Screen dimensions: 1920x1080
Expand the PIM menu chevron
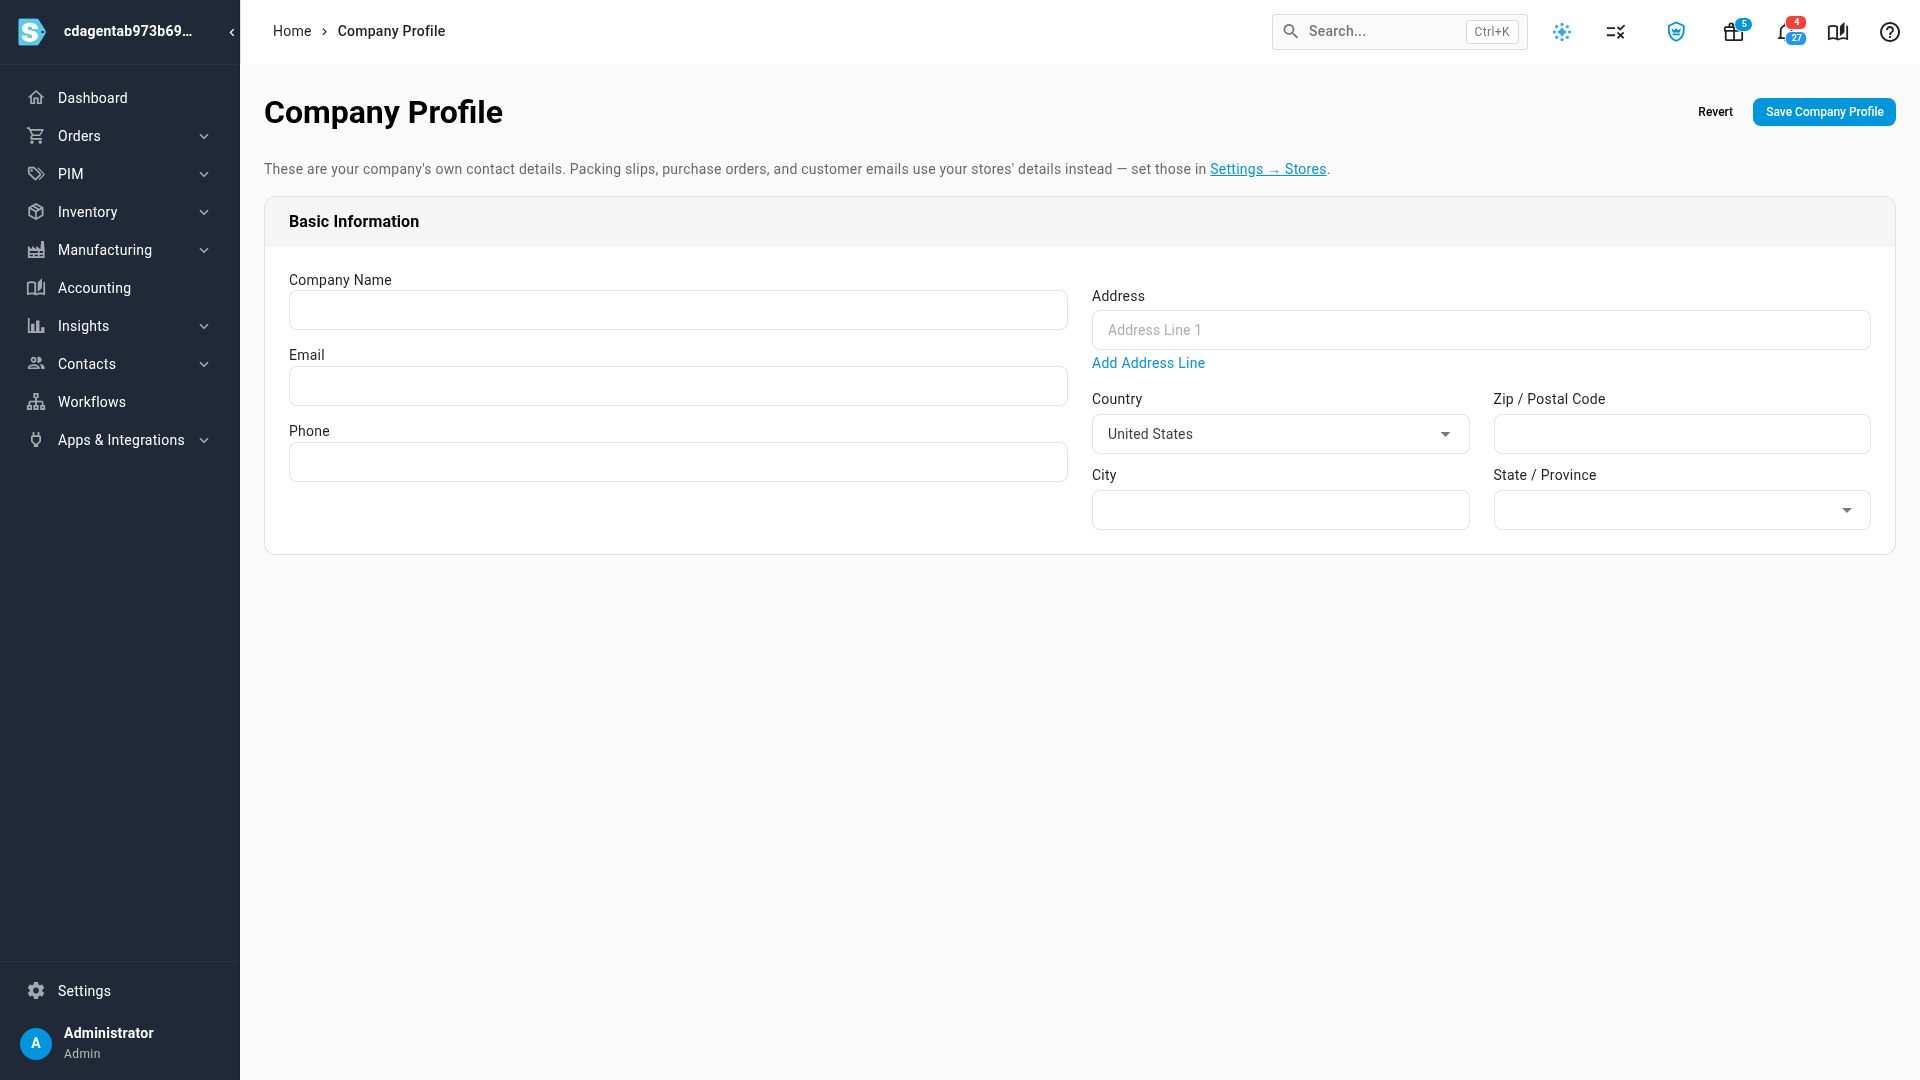coord(204,174)
